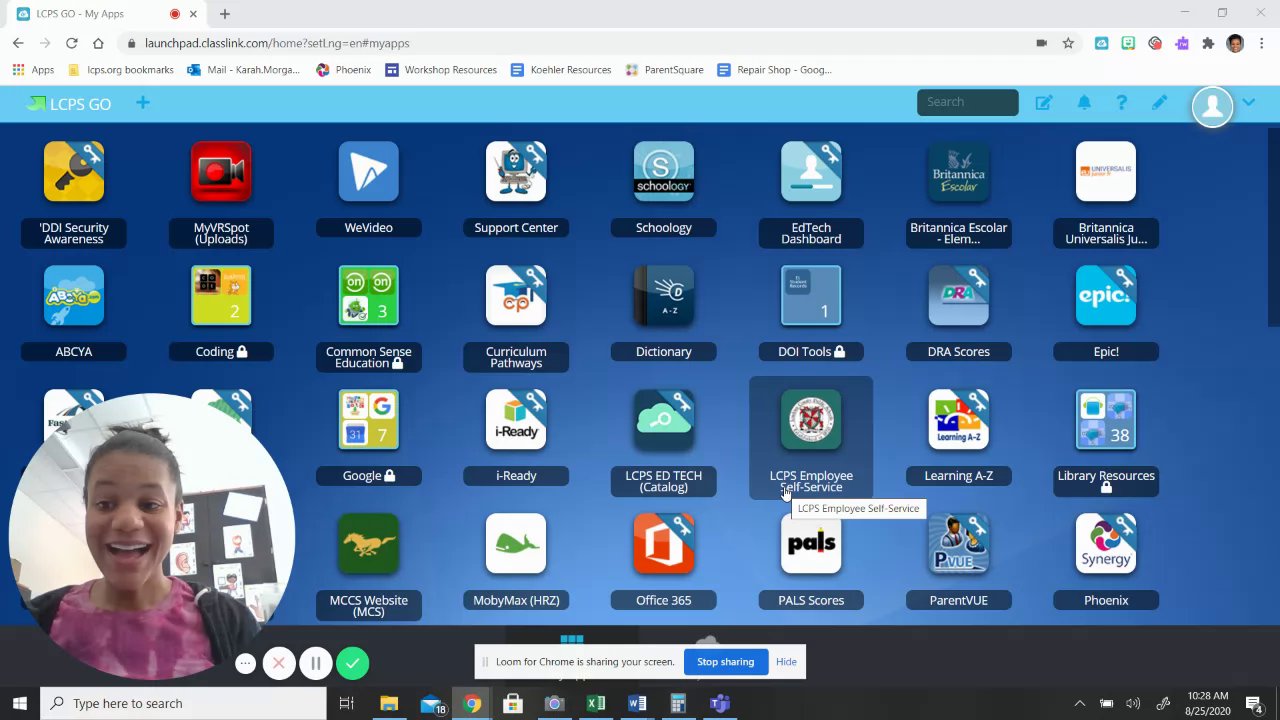Bookmark this page with the star
This screenshot has width=1280, height=720.
[1068, 43]
